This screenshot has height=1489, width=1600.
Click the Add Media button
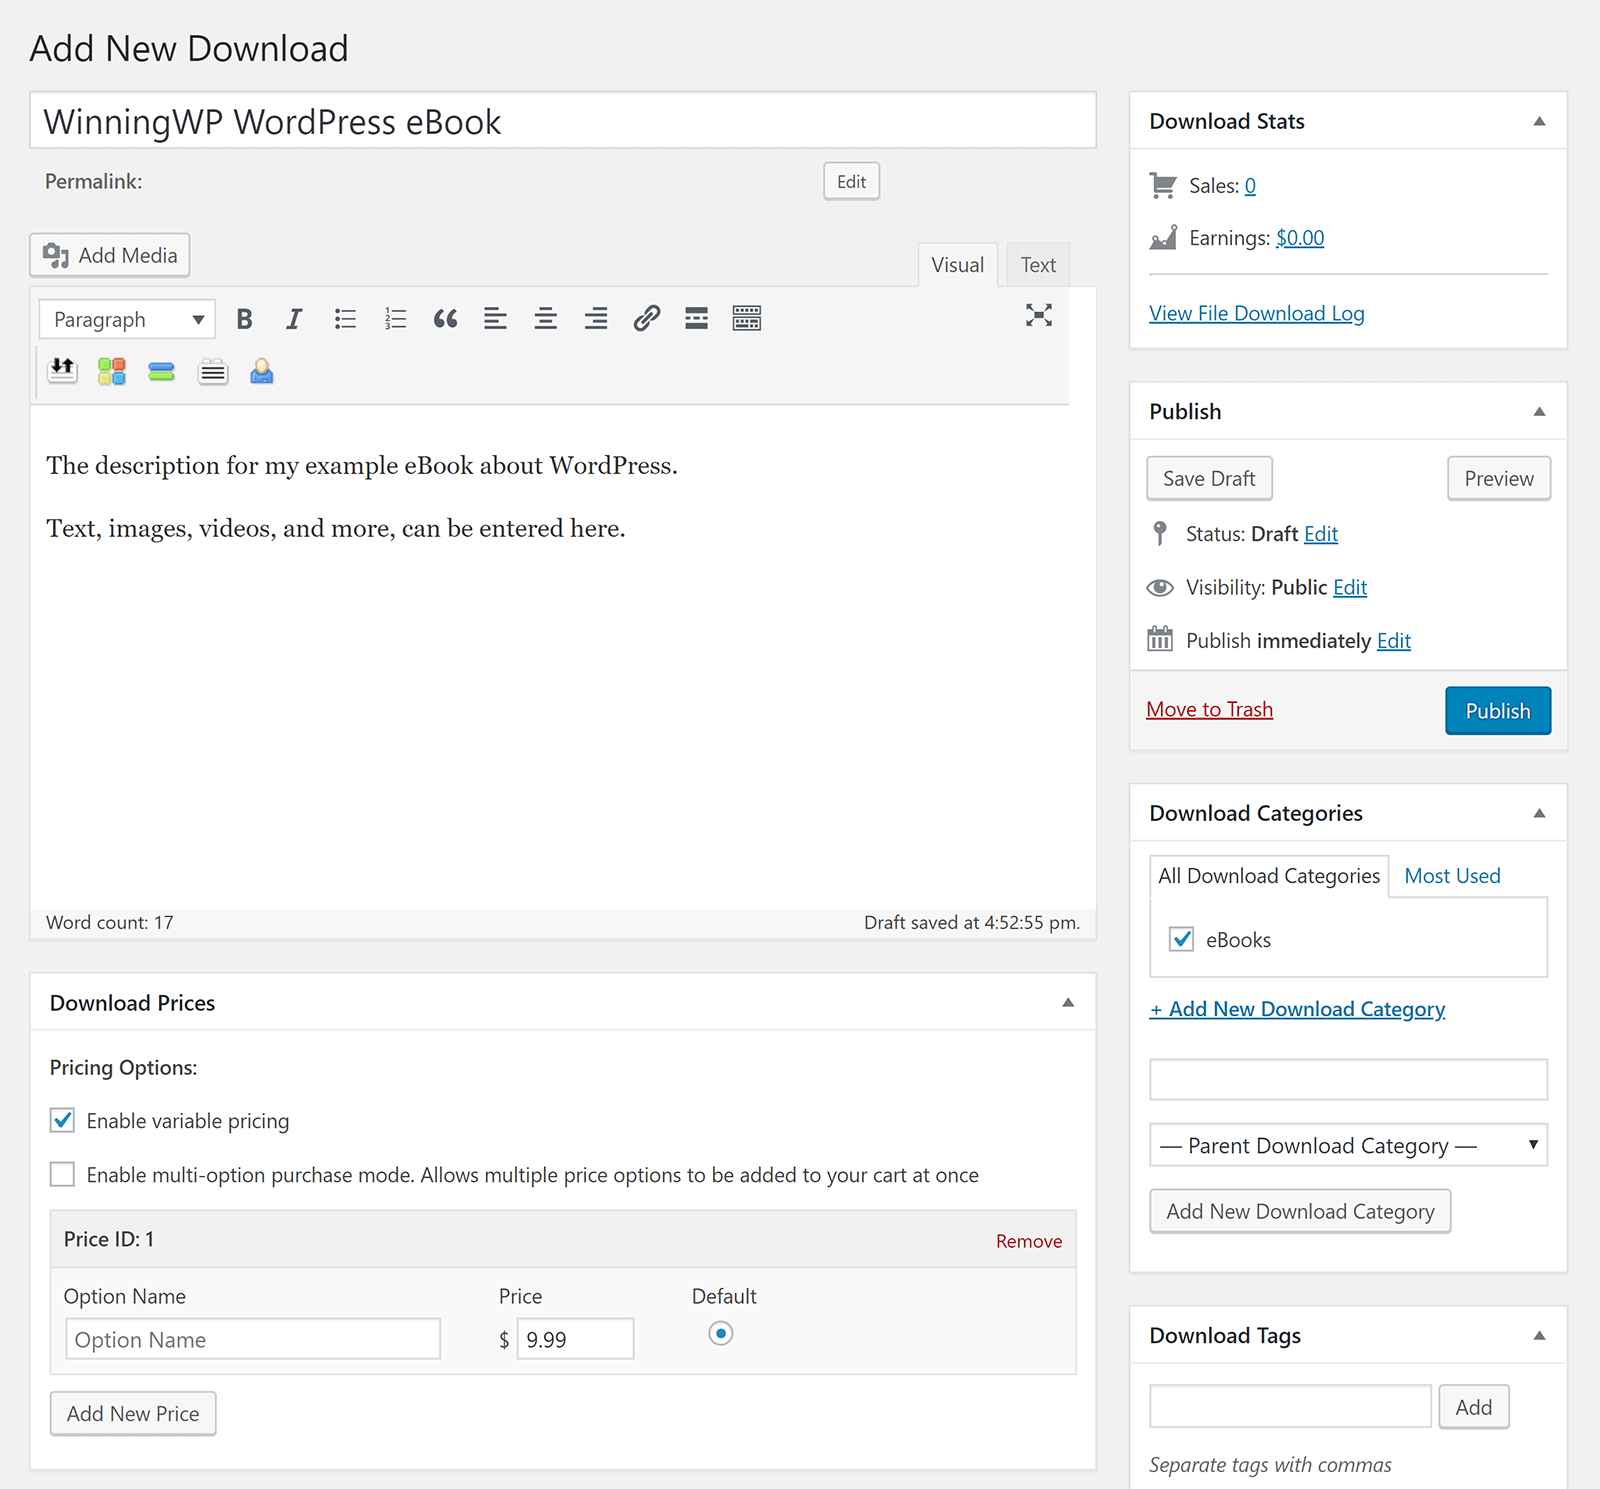(x=110, y=255)
